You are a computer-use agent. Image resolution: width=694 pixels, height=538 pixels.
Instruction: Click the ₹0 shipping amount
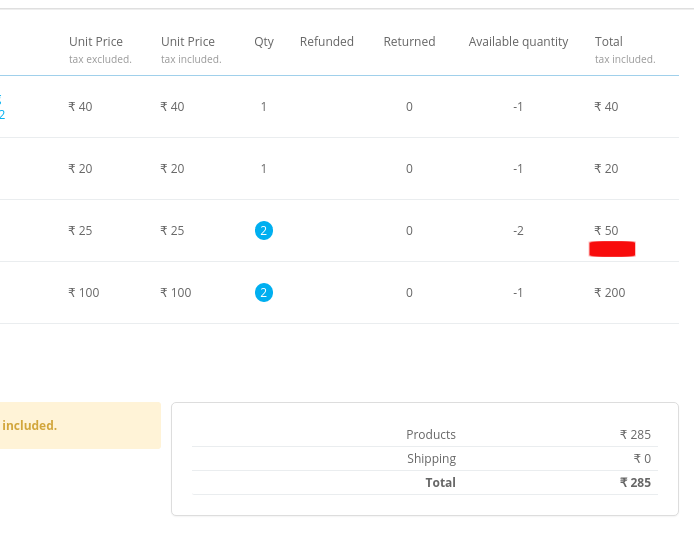(x=642, y=459)
